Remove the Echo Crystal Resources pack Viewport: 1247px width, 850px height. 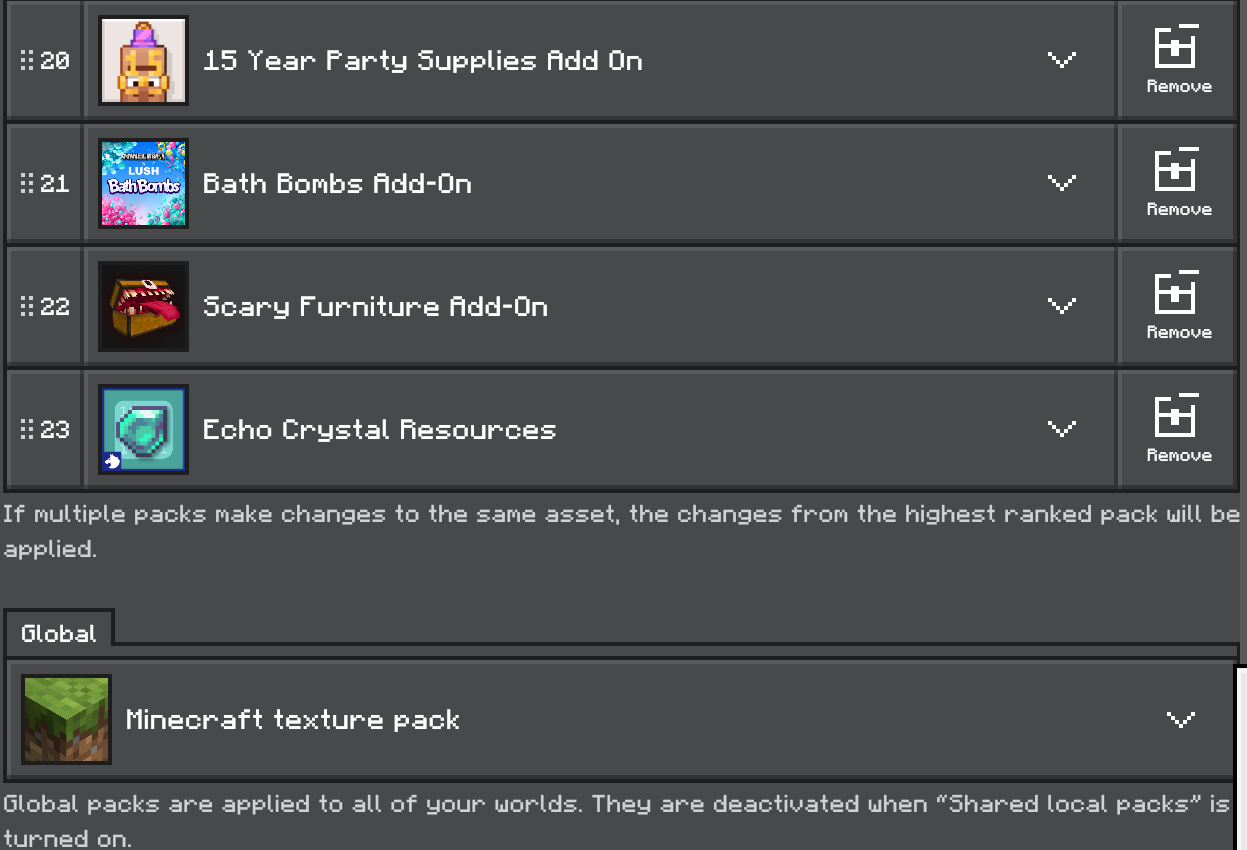point(1178,429)
